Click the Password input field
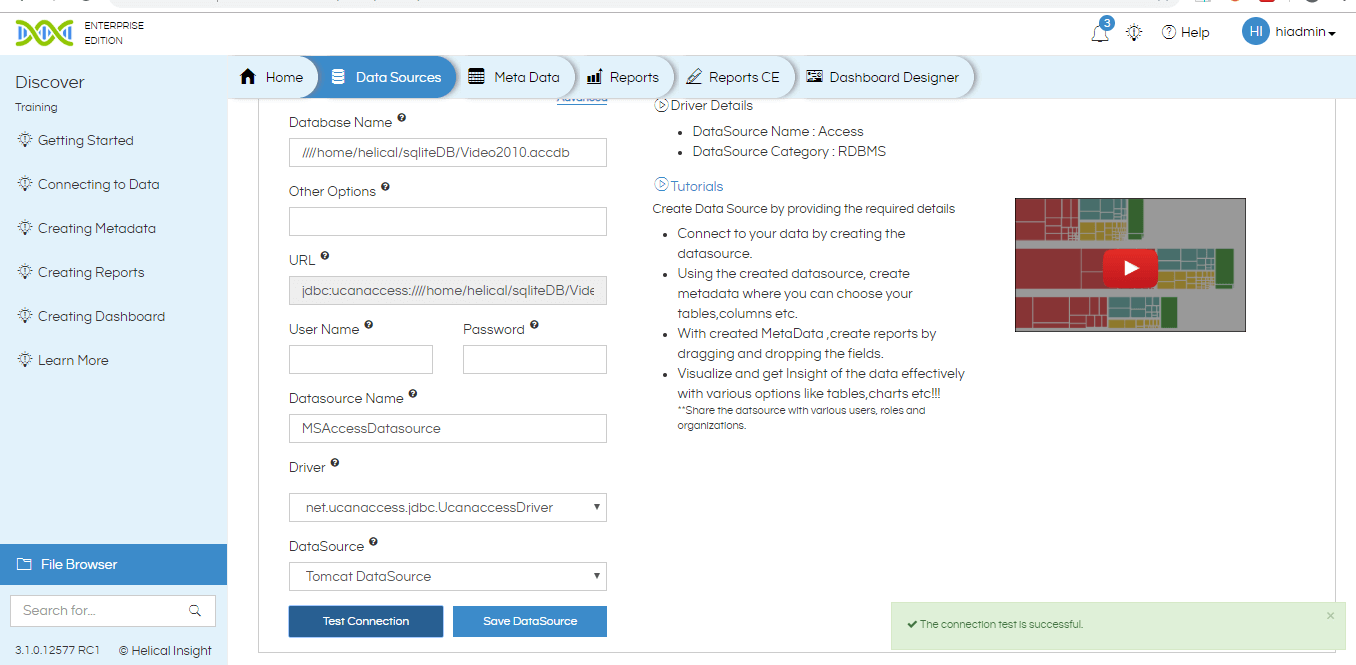 535,359
